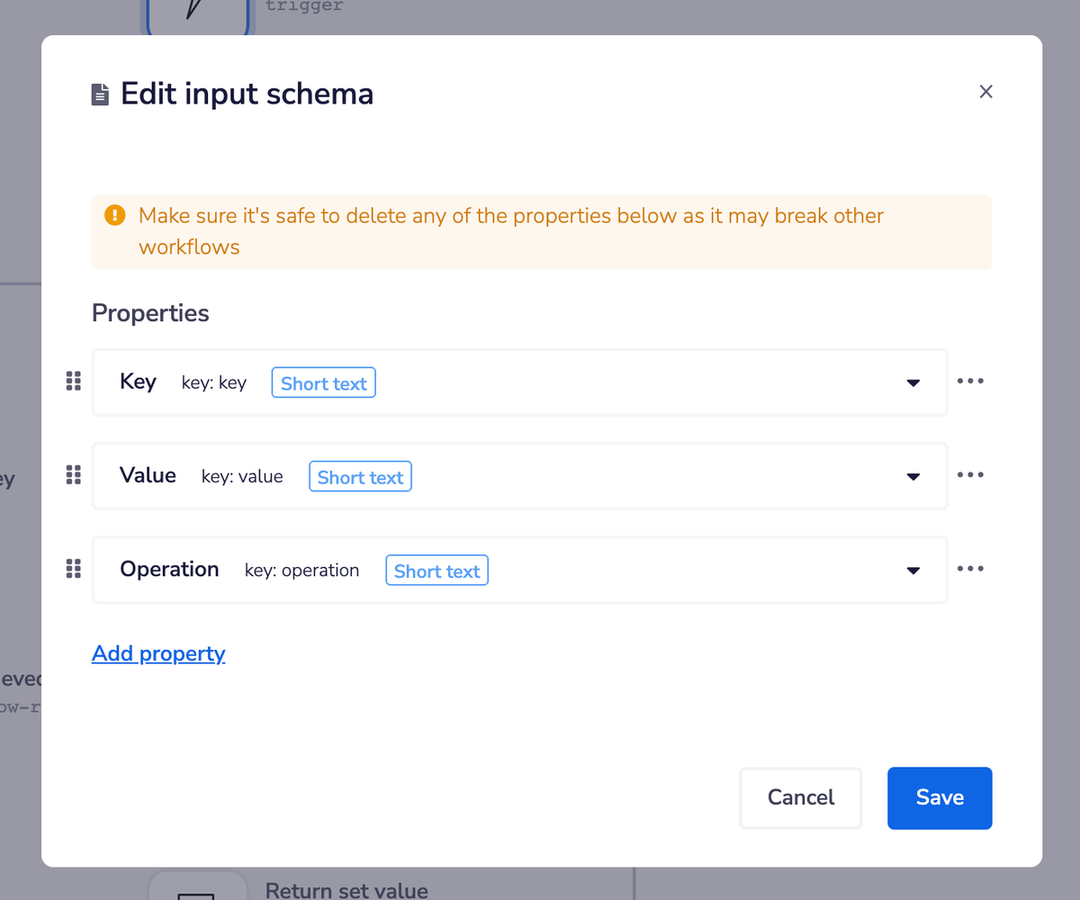Click the Short text badge on Value
Image resolution: width=1080 pixels, height=900 pixels.
click(x=360, y=478)
